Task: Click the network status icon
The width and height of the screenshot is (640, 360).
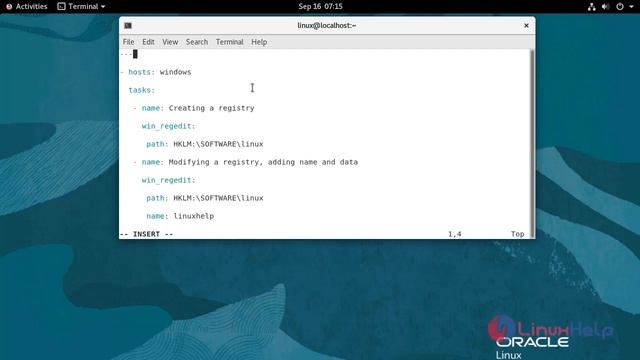Action: pos(591,7)
